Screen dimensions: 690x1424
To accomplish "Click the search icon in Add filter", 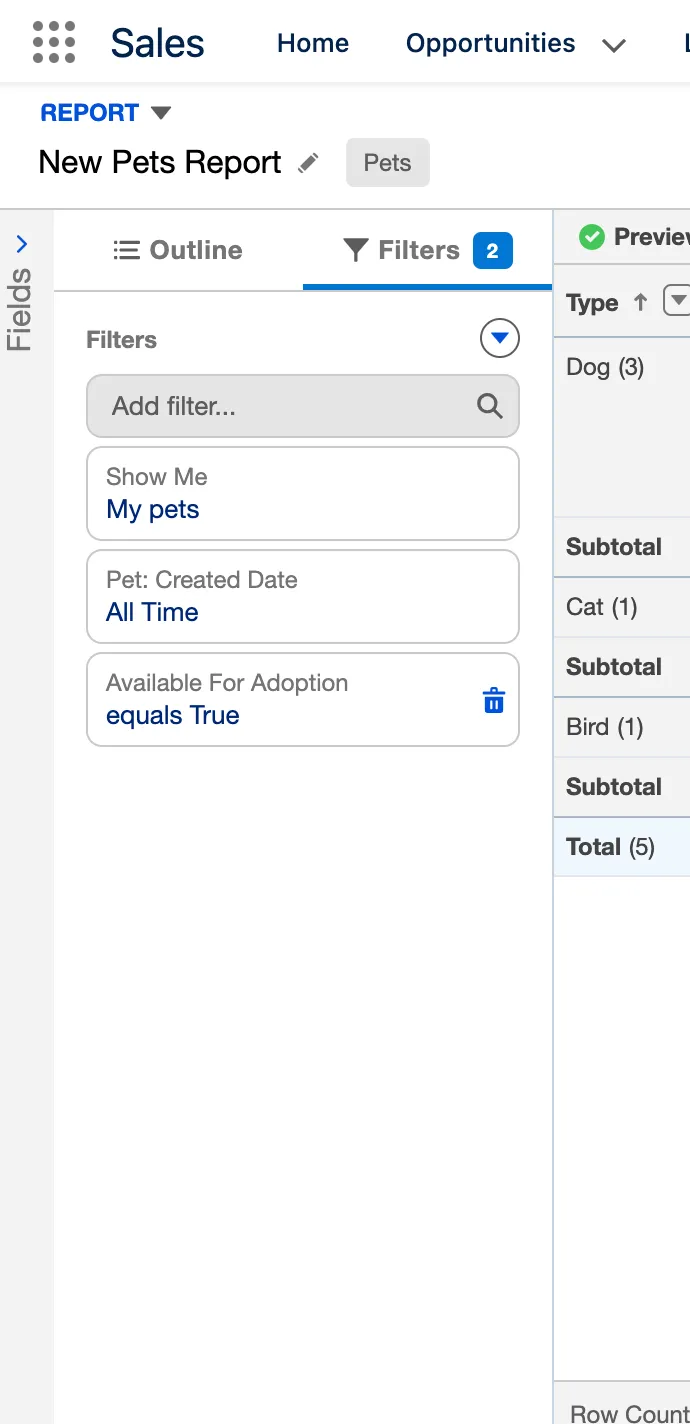I will tap(490, 406).
